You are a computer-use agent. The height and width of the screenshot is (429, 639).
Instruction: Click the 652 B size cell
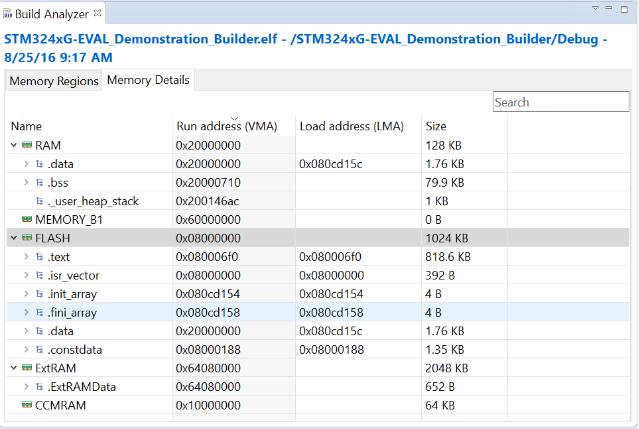click(440, 387)
